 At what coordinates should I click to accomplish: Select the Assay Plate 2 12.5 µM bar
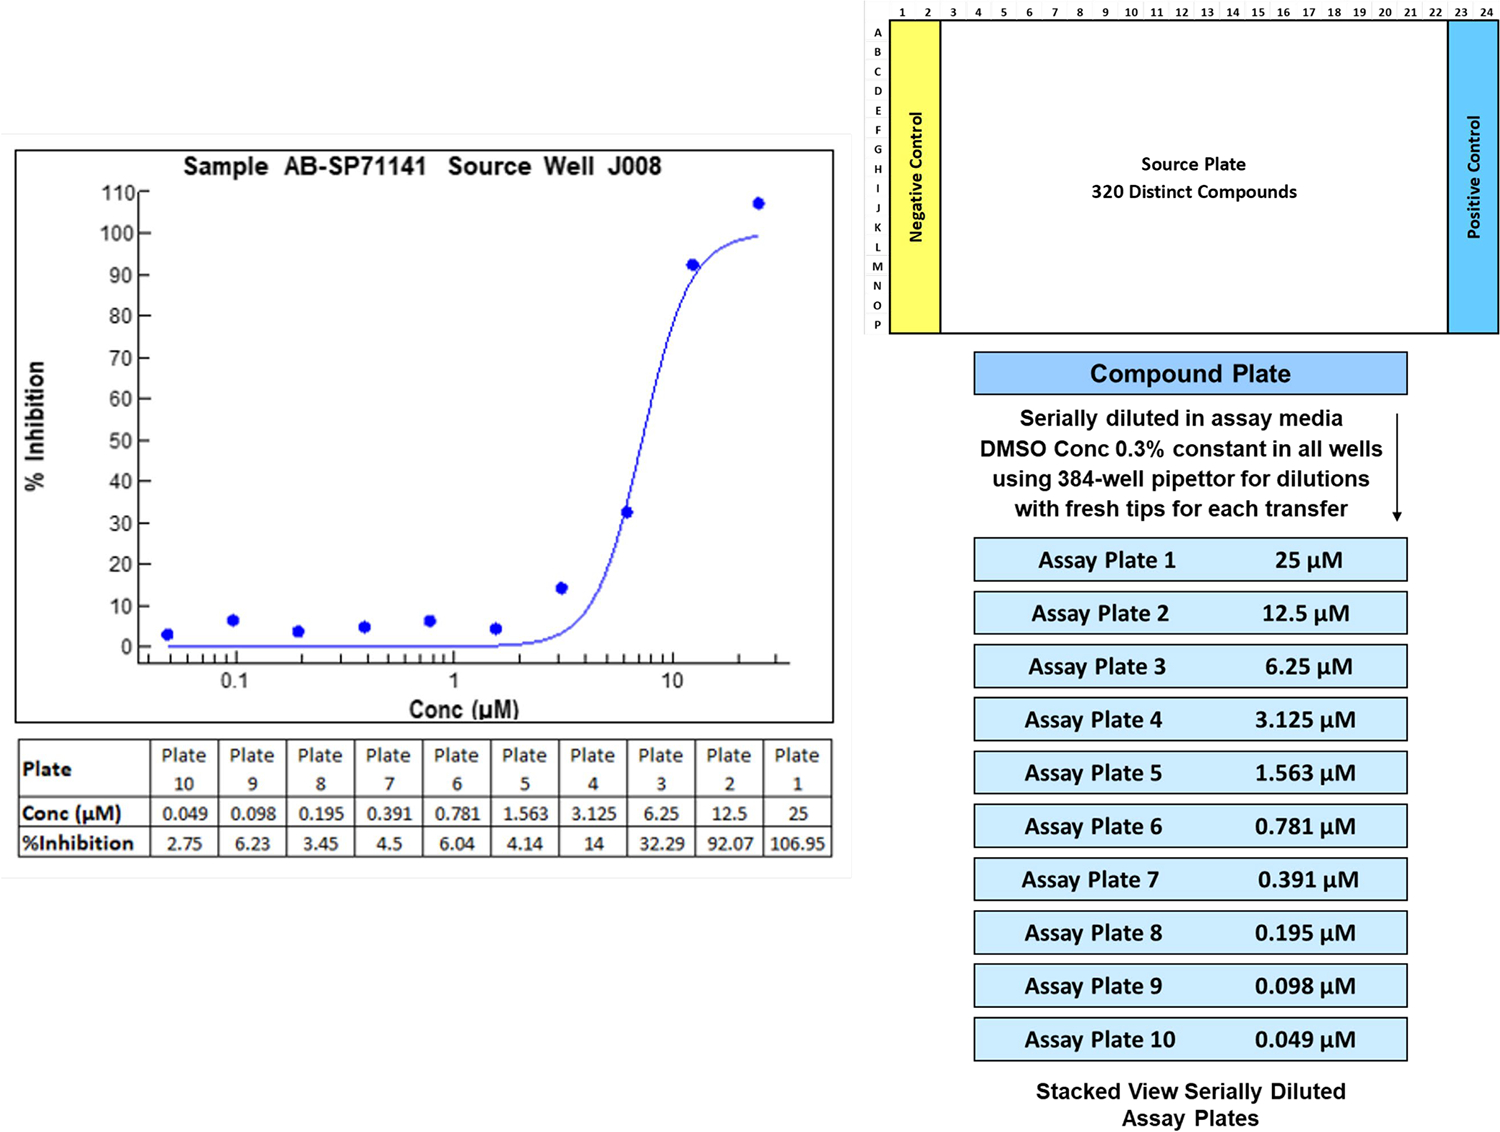click(1190, 613)
